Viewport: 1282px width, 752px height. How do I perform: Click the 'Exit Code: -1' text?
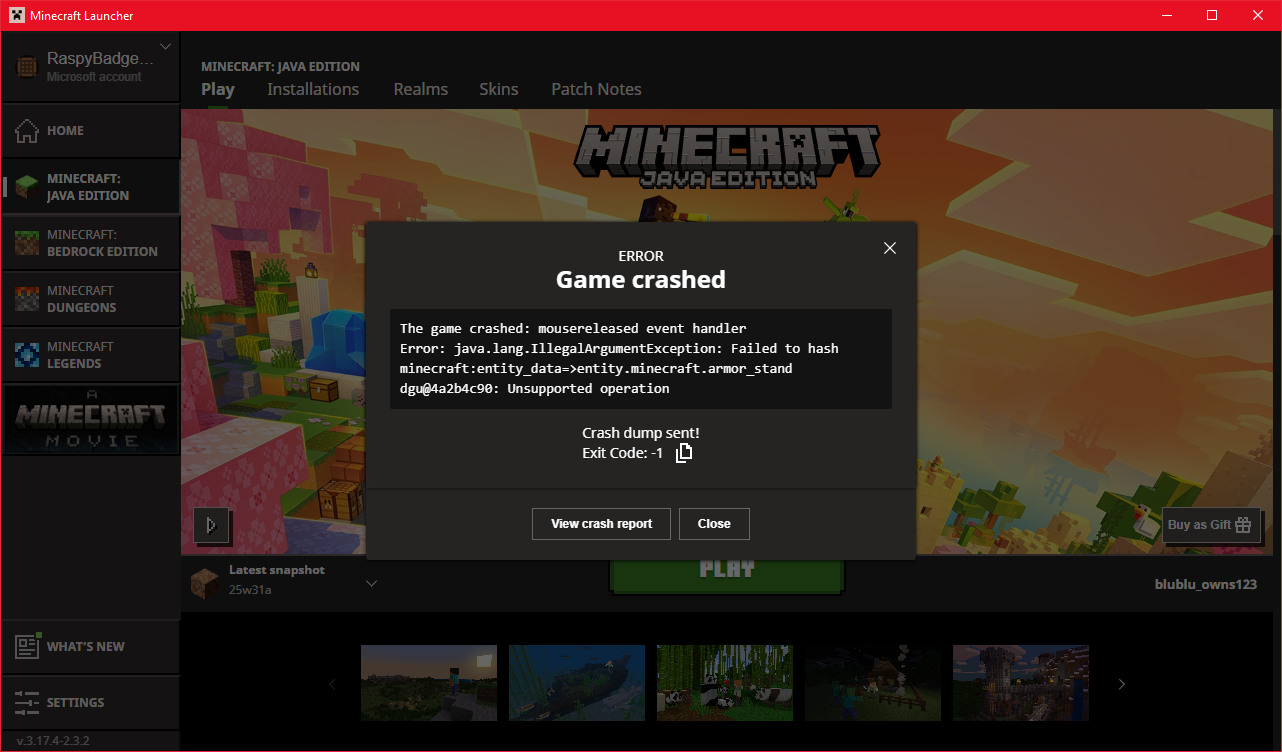[622, 453]
